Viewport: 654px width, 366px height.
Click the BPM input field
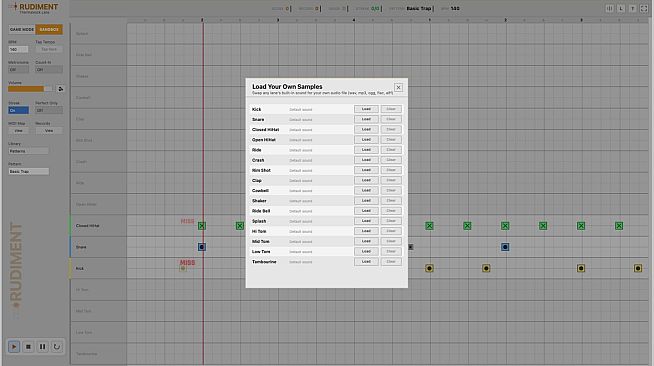[18, 49]
